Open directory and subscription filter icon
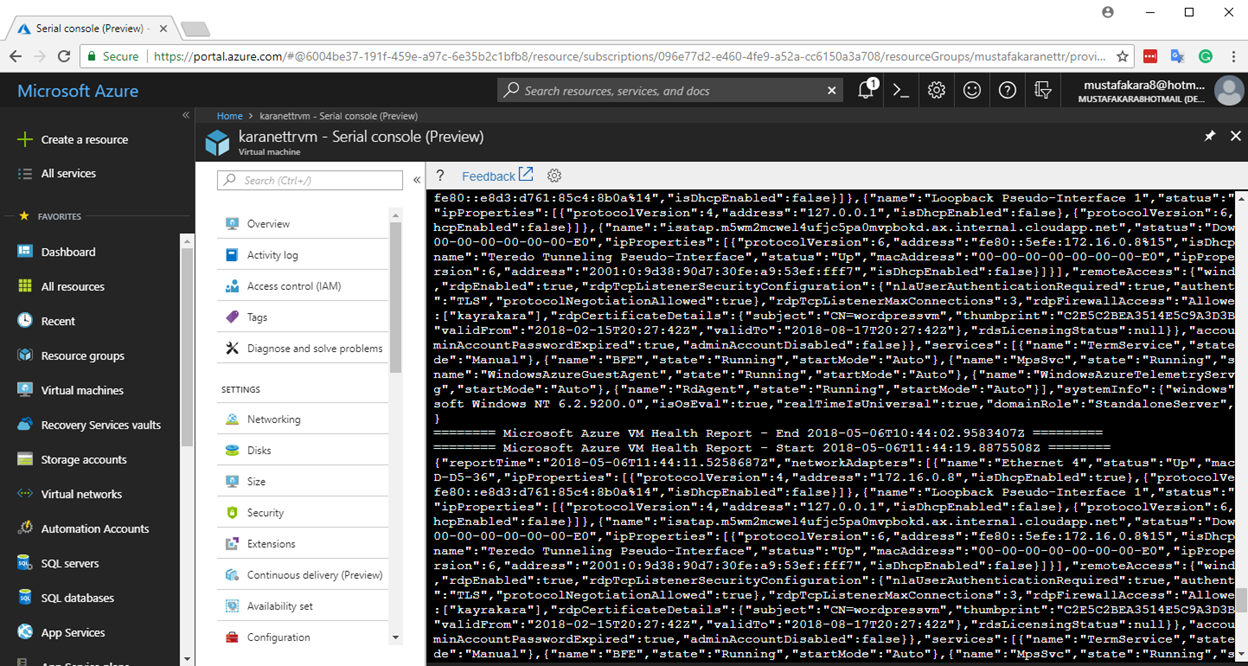This screenshot has width=1248, height=666. pos(1043,90)
